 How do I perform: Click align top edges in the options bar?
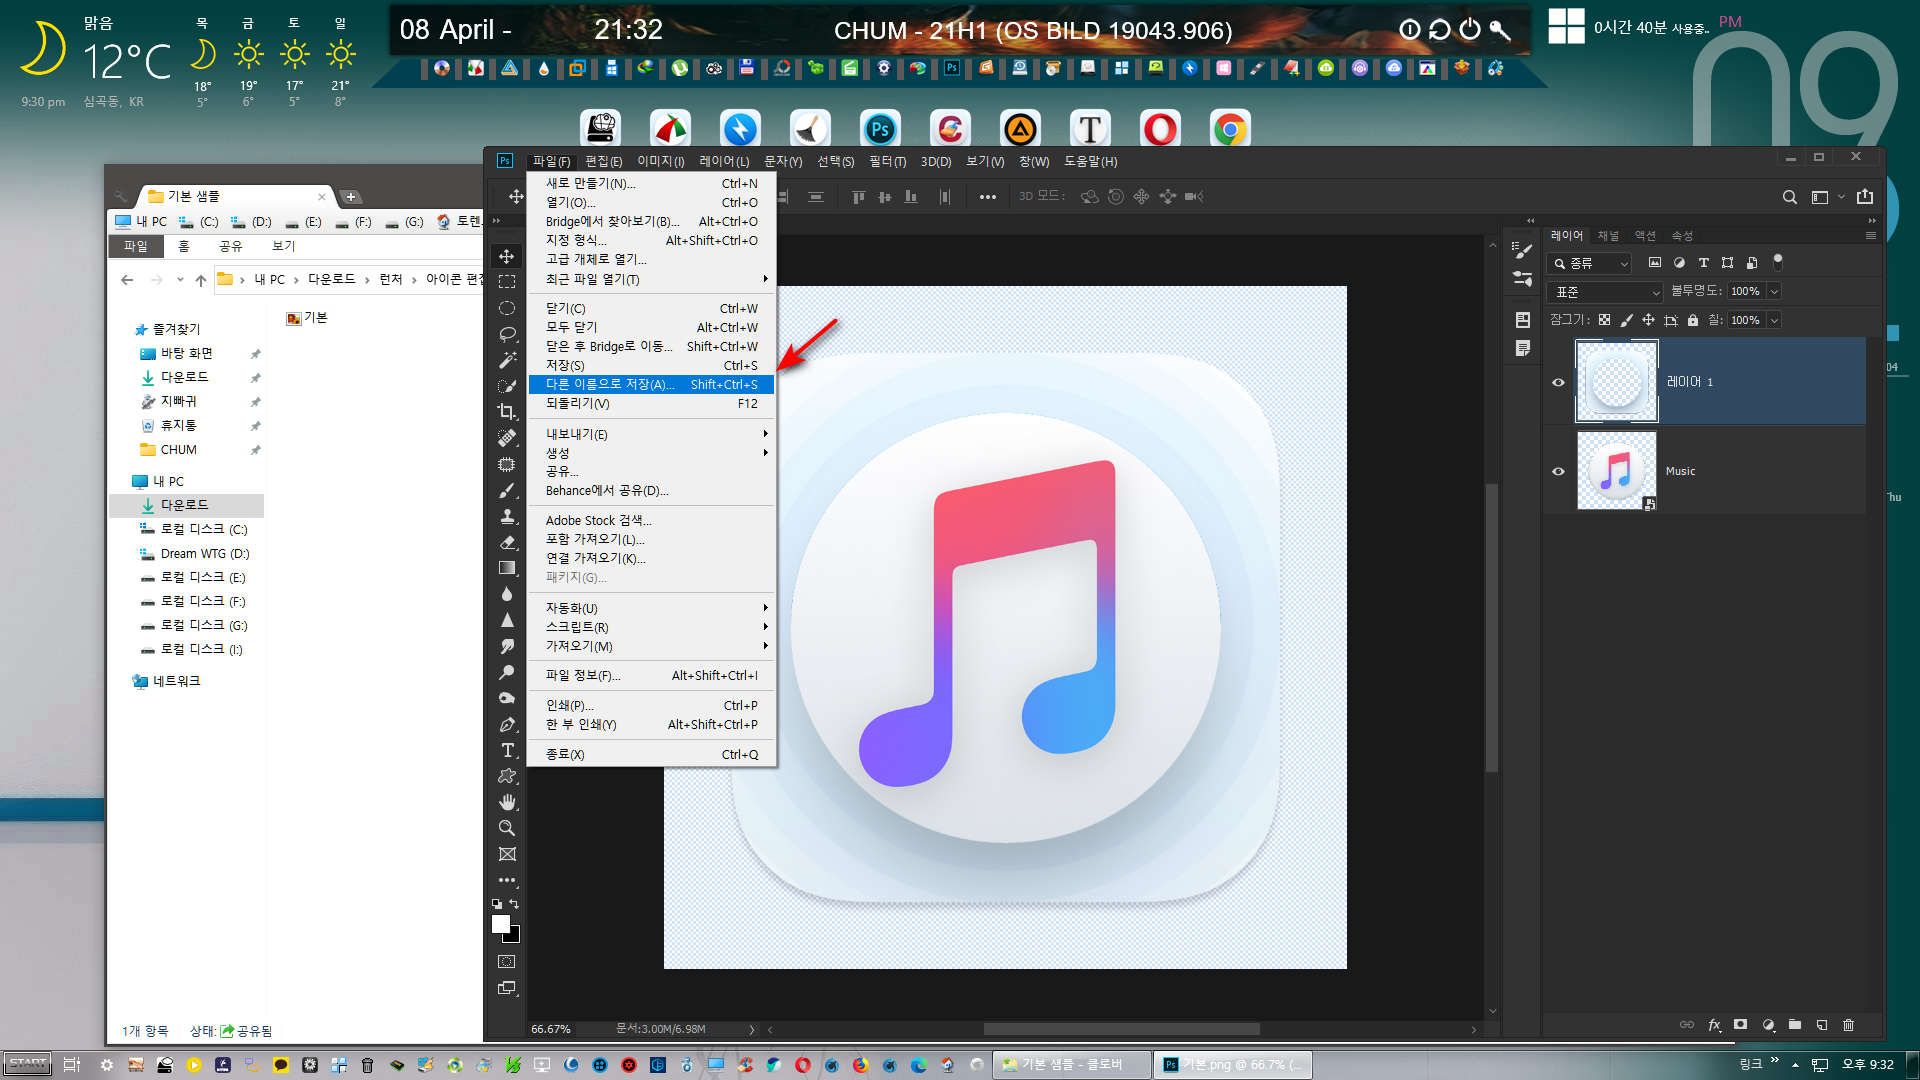(858, 197)
